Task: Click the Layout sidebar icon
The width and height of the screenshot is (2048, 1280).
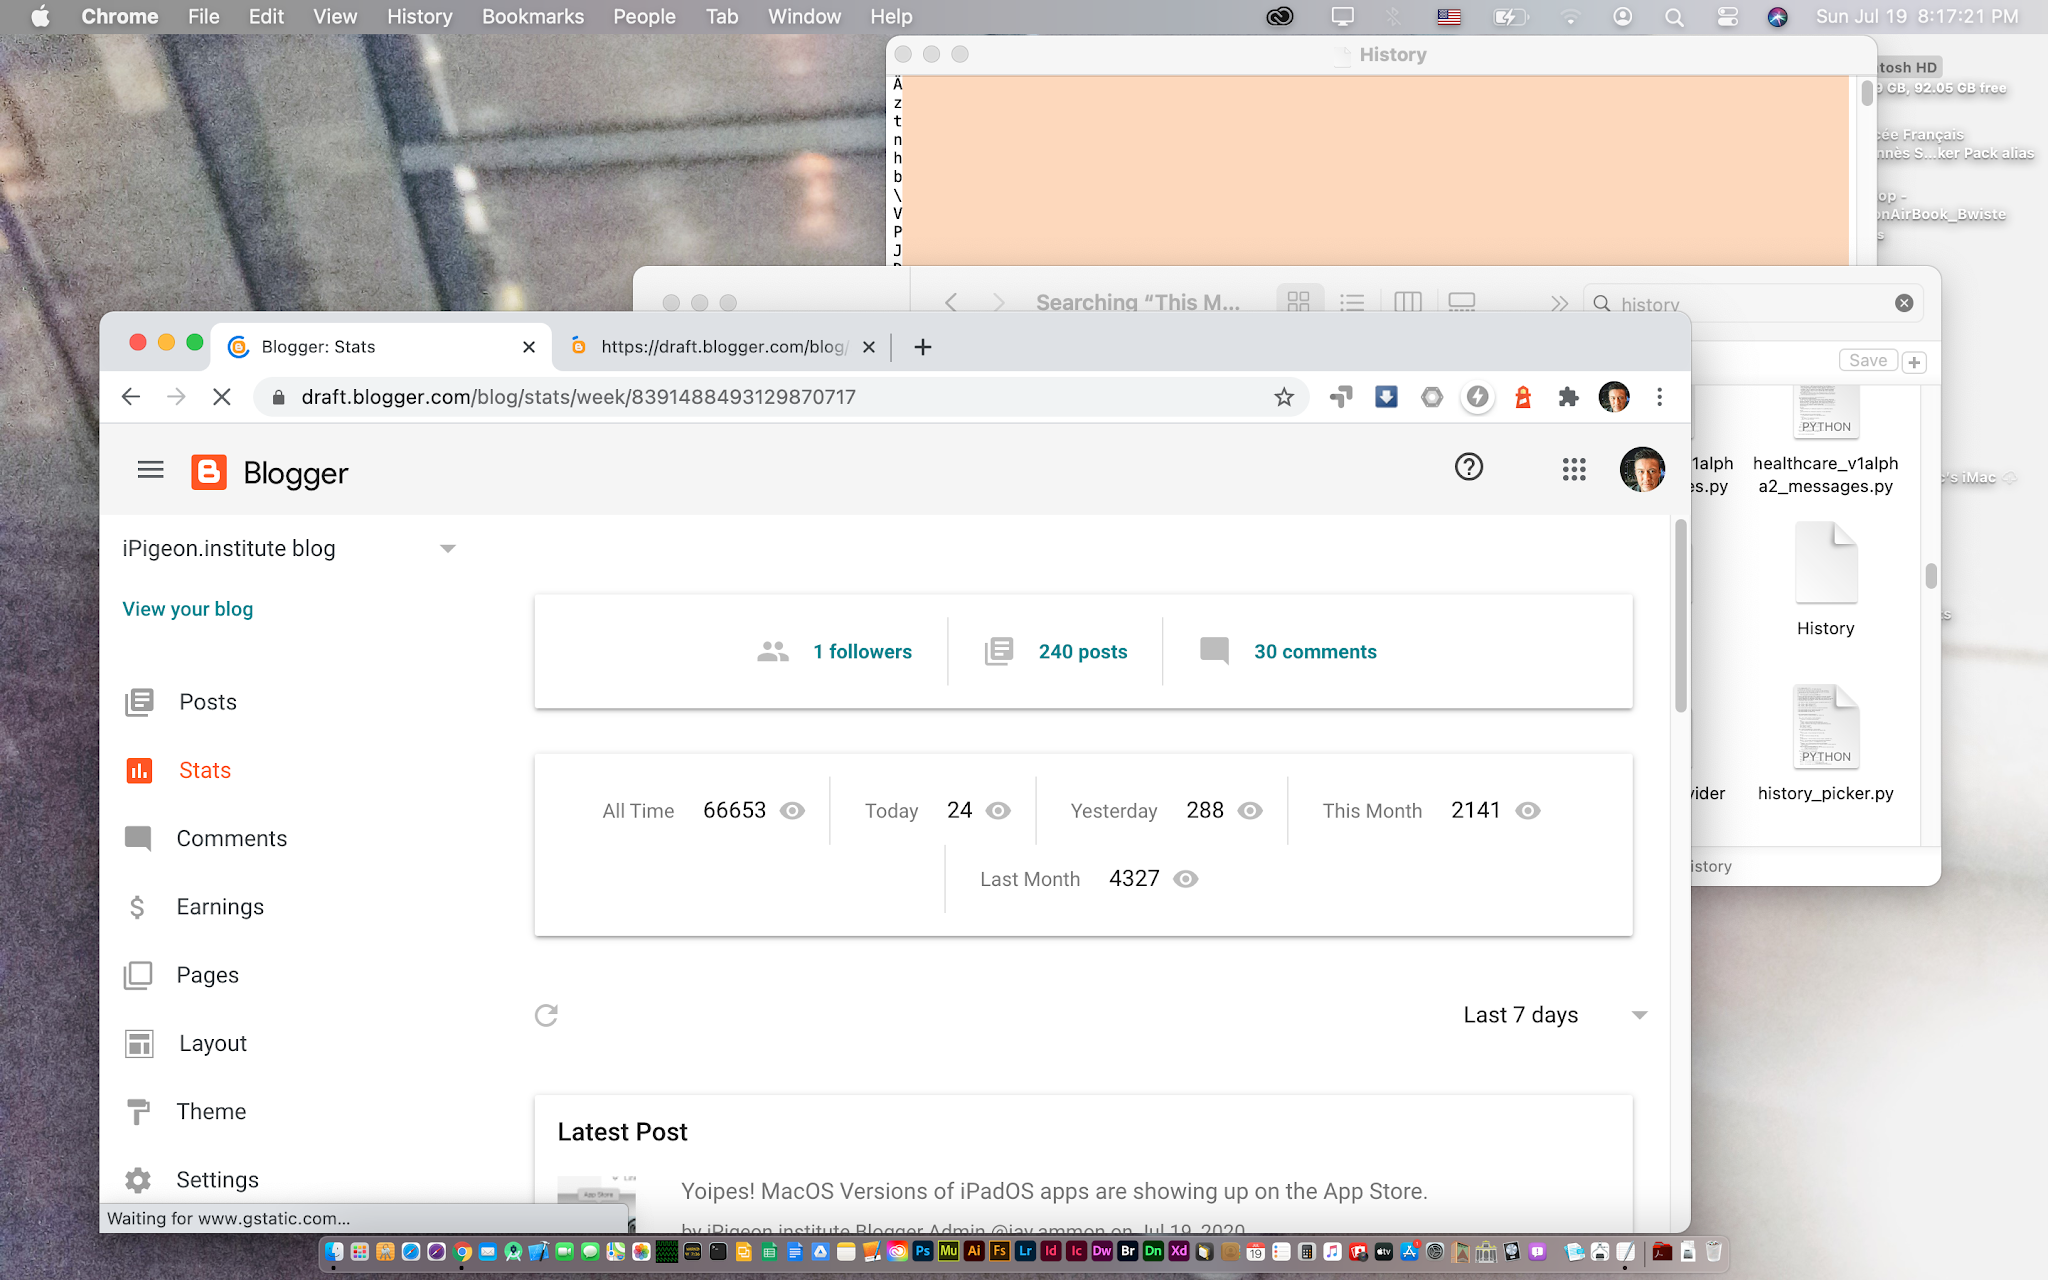Action: [x=139, y=1043]
